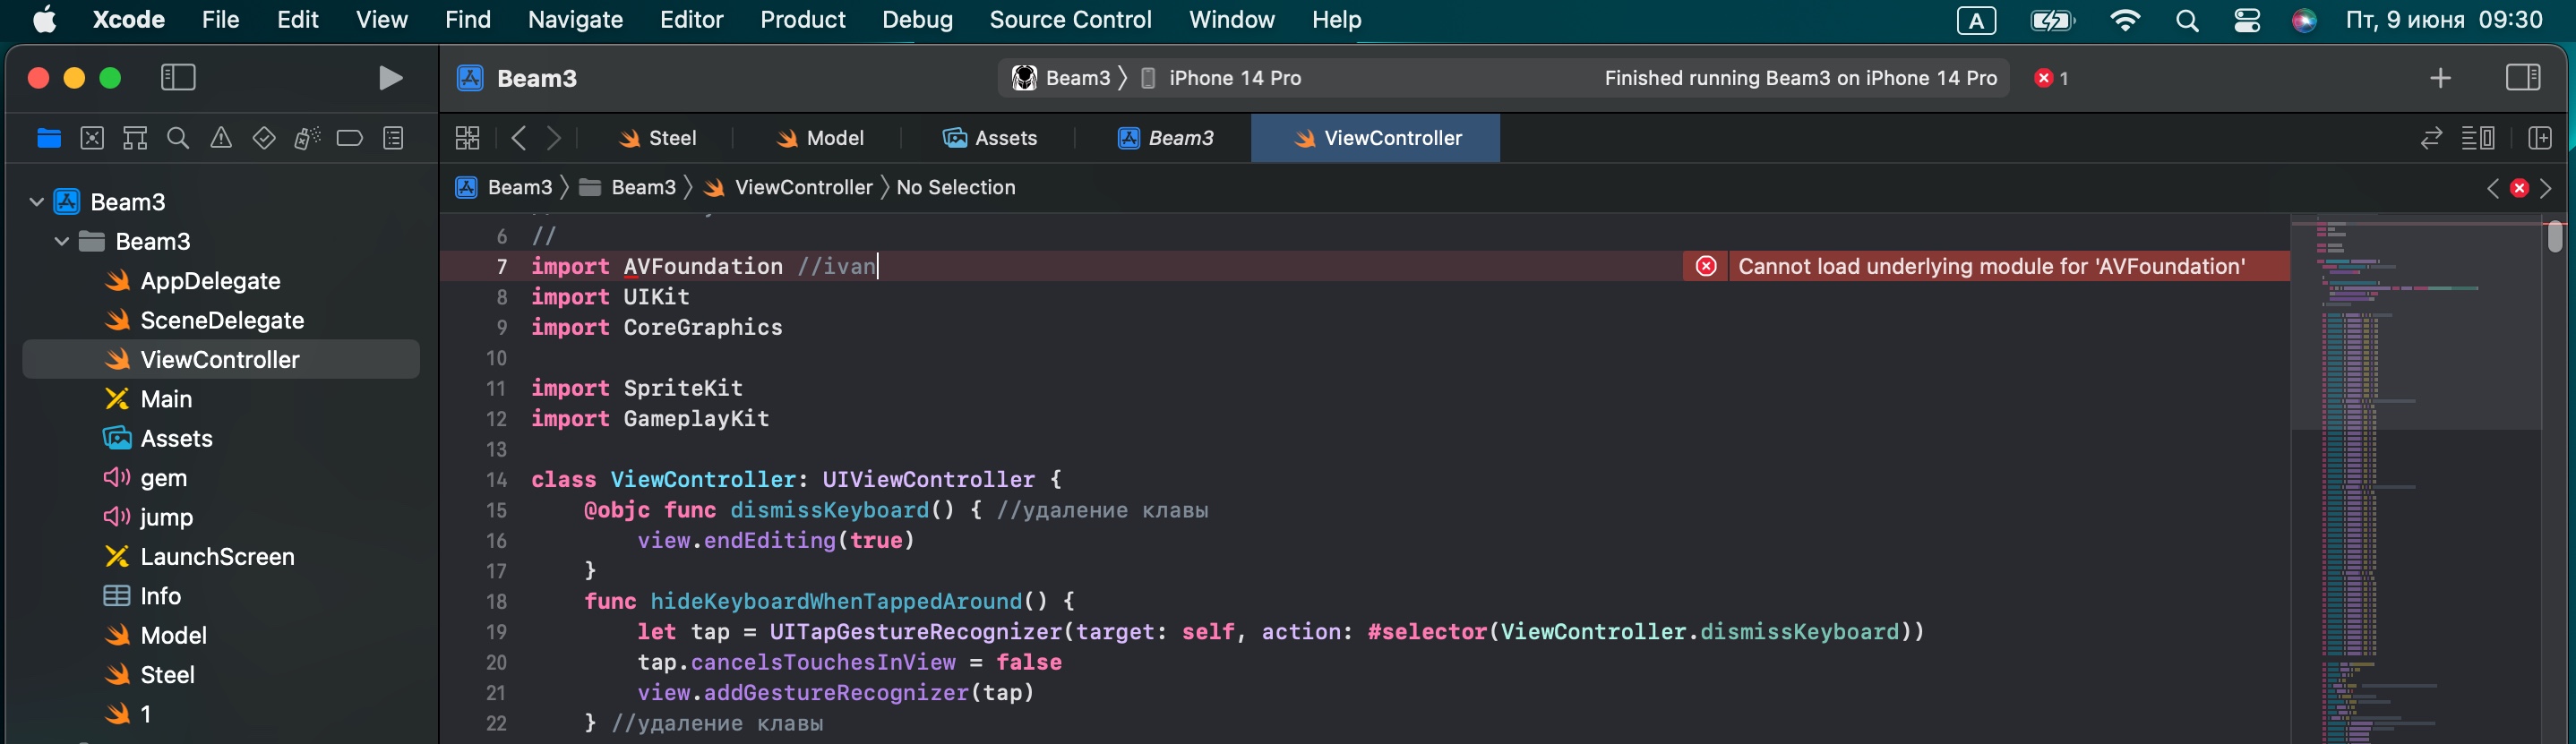
Task: Open macOS Spotlight search
Action: pyautogui.click(x=2187, y=21)
